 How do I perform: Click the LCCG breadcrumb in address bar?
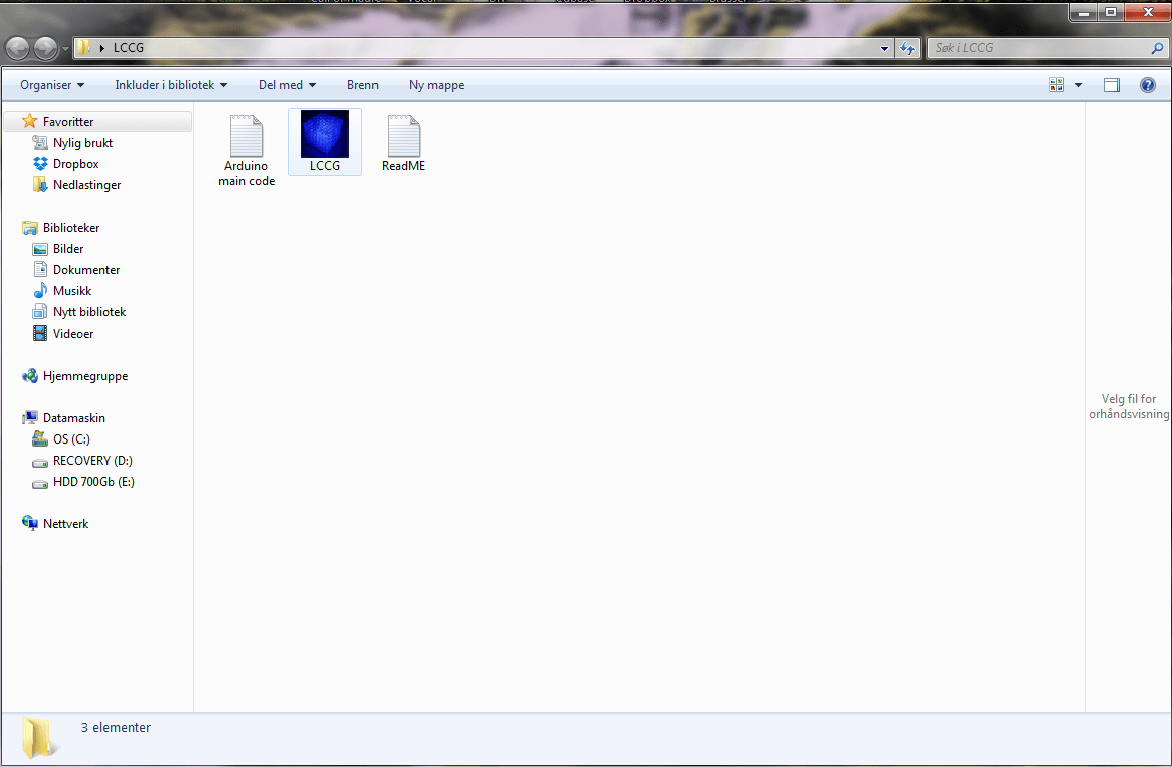(129, 48)
